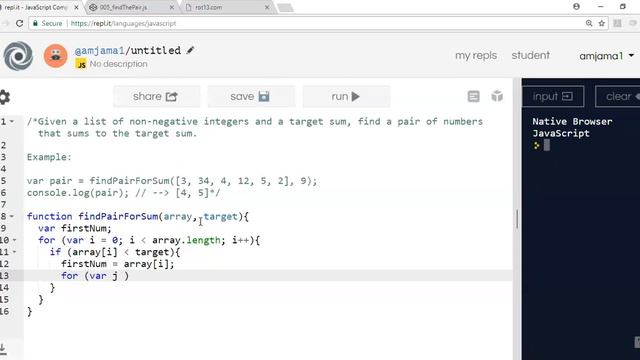Click the 'firstNum = array[i];' line
640x360 pixels.
click(x=118, y=264)
